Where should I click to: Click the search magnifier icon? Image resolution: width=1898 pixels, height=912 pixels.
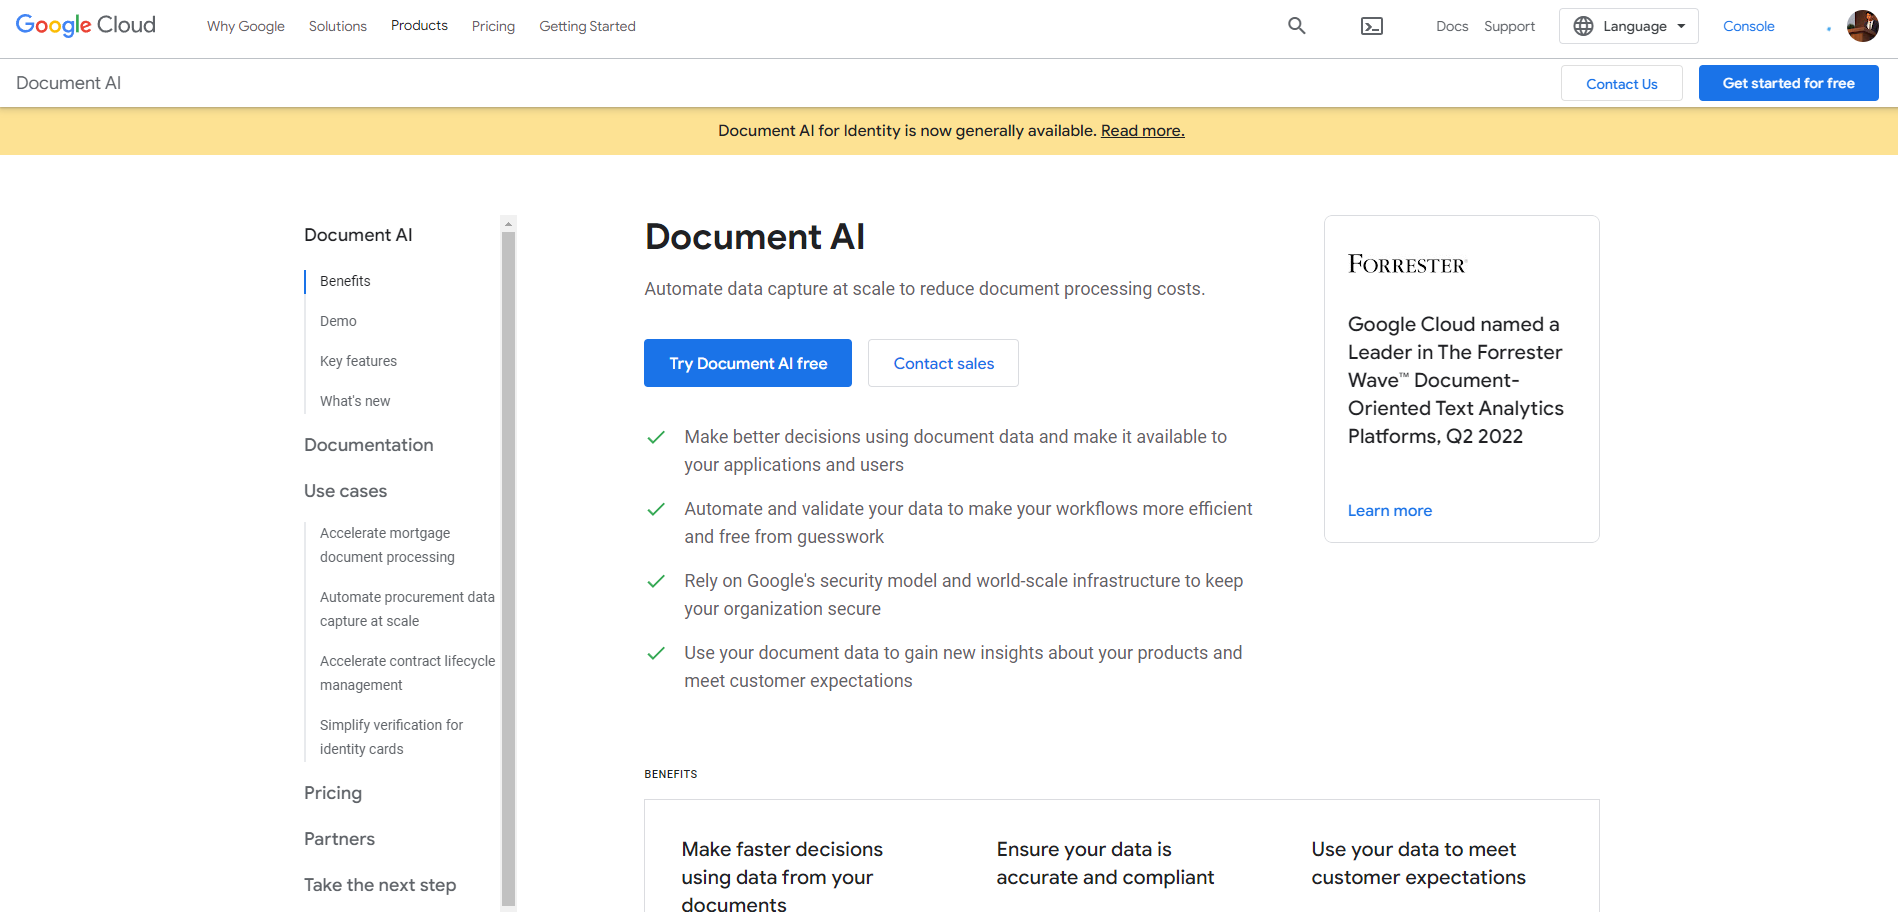(x=1296, y=26)
